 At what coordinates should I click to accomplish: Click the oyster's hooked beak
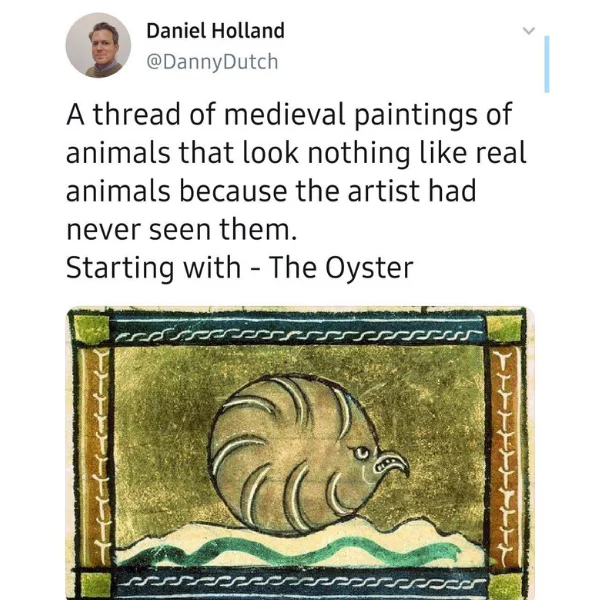[x=393, y=463]
